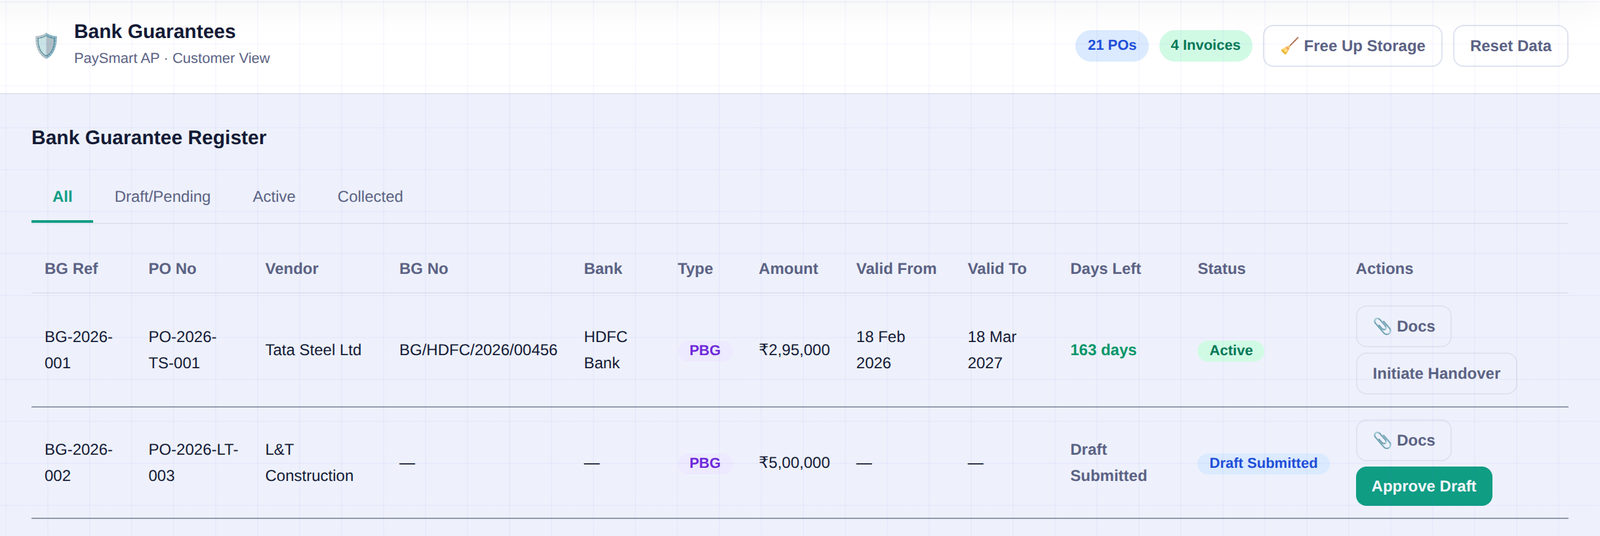1600x536 pixels.
Task: Click the paperclip icon in BG-2026-002 Docs button
Action: (1382, 440)
